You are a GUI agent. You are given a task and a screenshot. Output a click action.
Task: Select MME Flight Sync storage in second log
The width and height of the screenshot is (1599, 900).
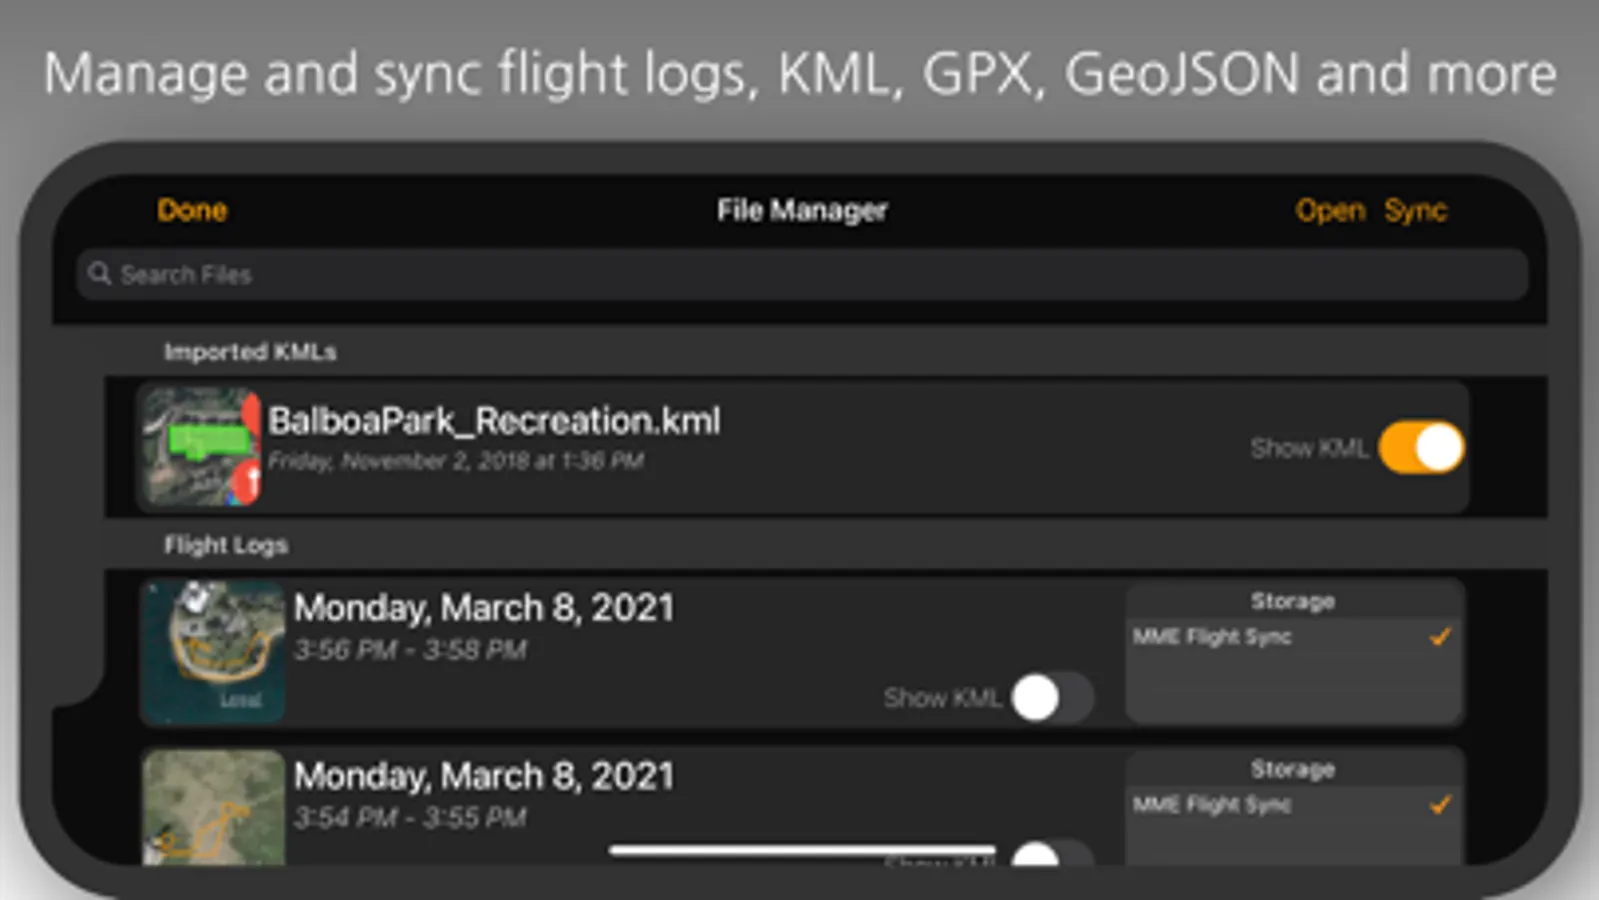coord(1212,805)
